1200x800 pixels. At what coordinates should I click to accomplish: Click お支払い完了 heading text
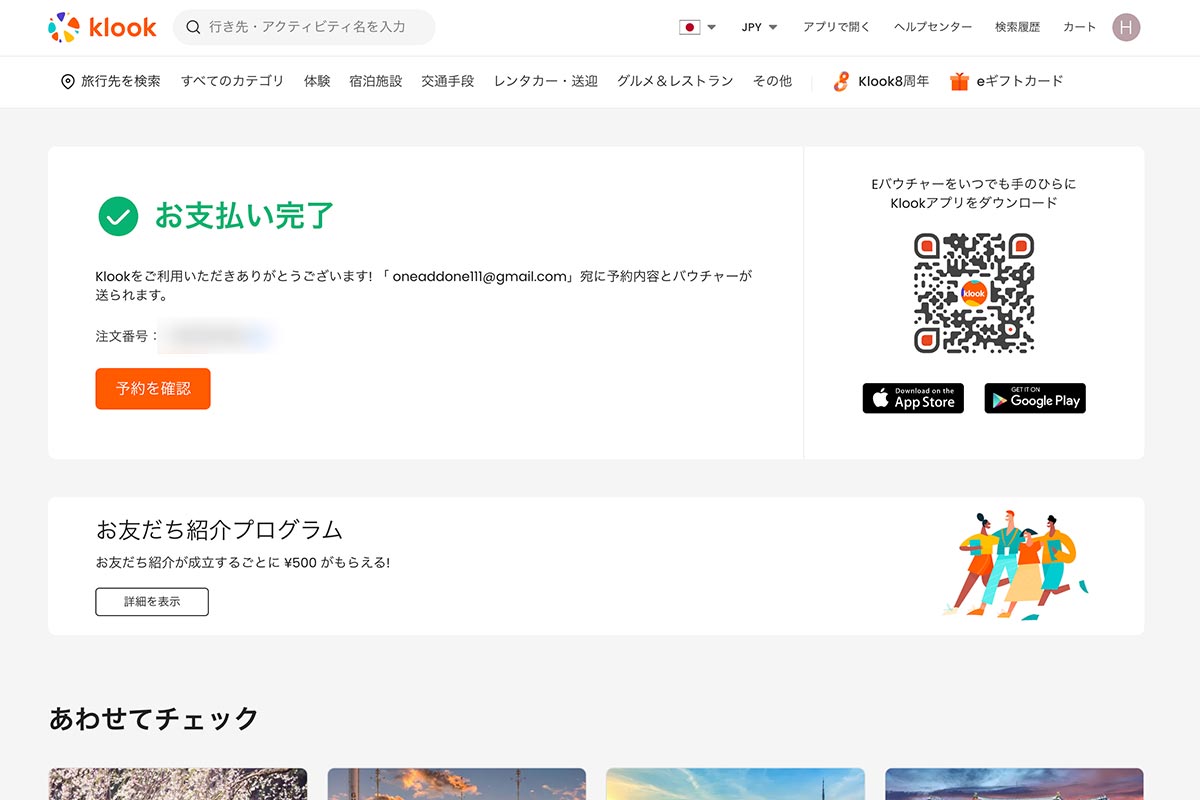click(x=244, y=216)
